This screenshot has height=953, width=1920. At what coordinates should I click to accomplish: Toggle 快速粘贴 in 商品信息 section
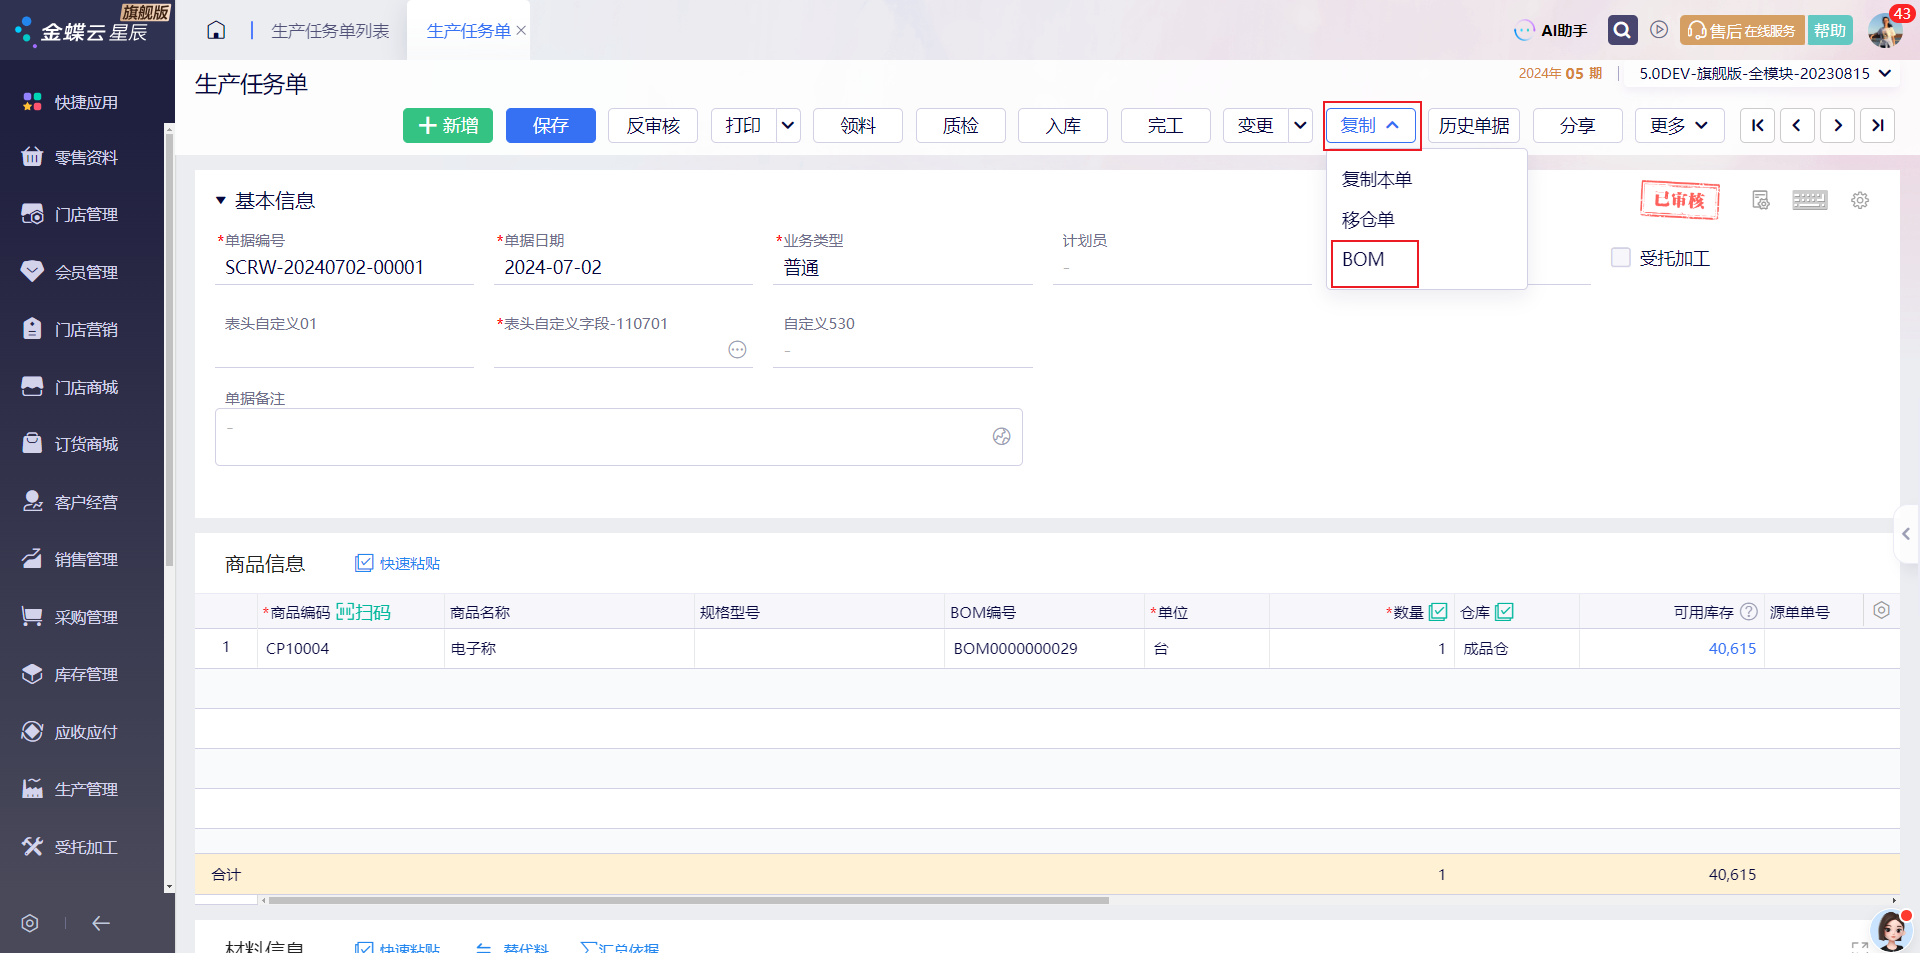coord(397,563)
